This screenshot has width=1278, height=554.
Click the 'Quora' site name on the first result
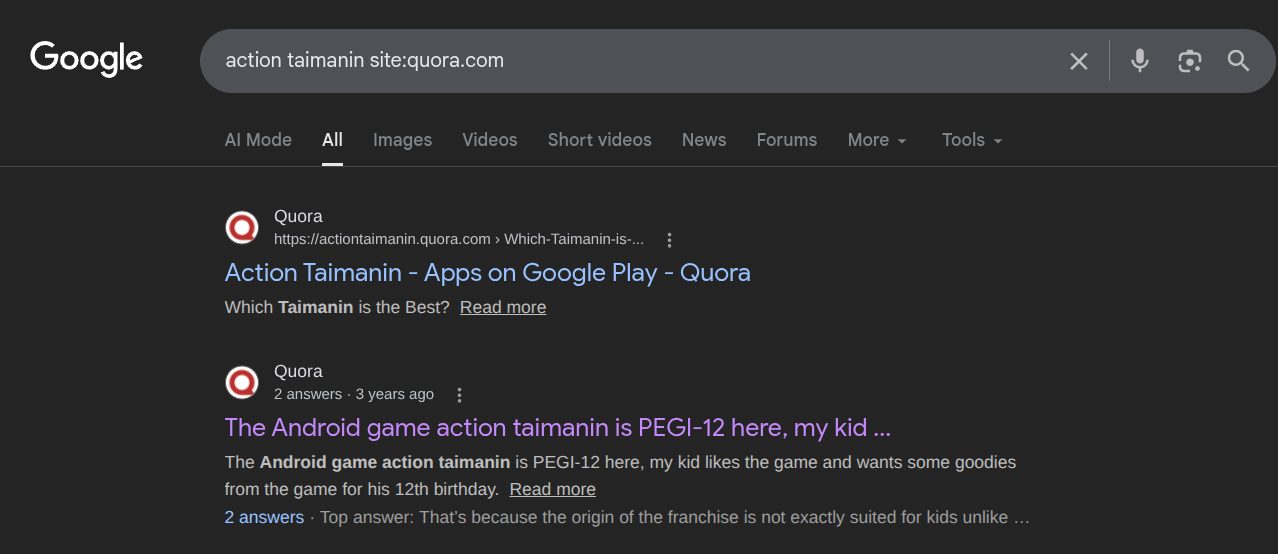(x=298, y=217)
